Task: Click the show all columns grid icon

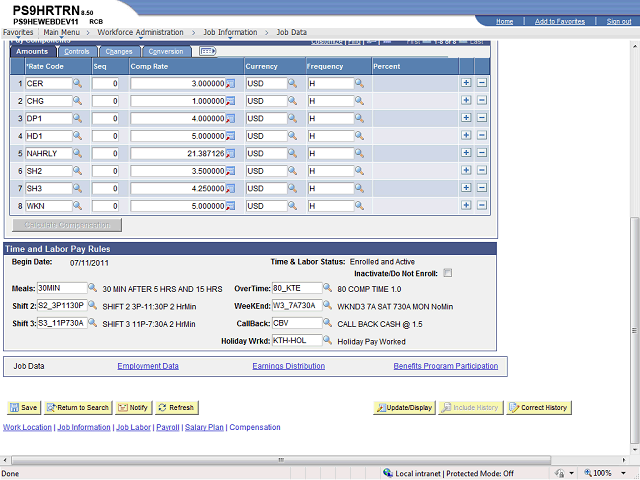Action: [207, 51]
